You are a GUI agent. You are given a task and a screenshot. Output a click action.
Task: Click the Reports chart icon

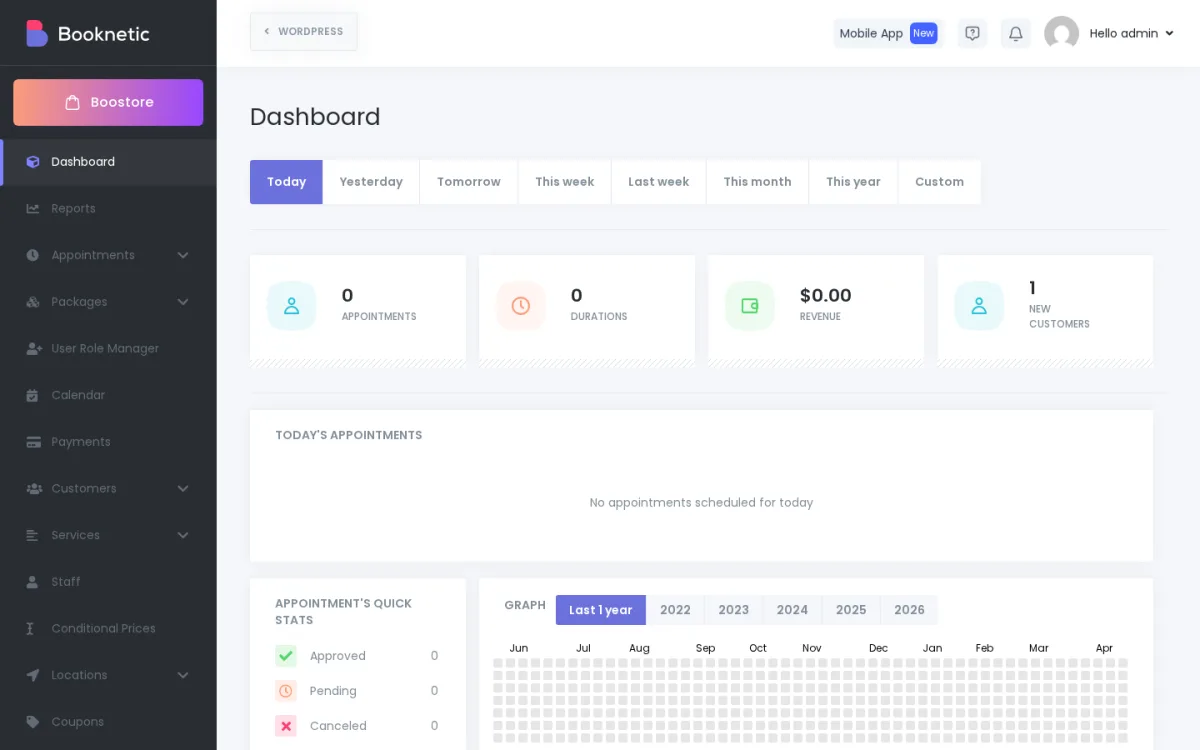point(33,209)
